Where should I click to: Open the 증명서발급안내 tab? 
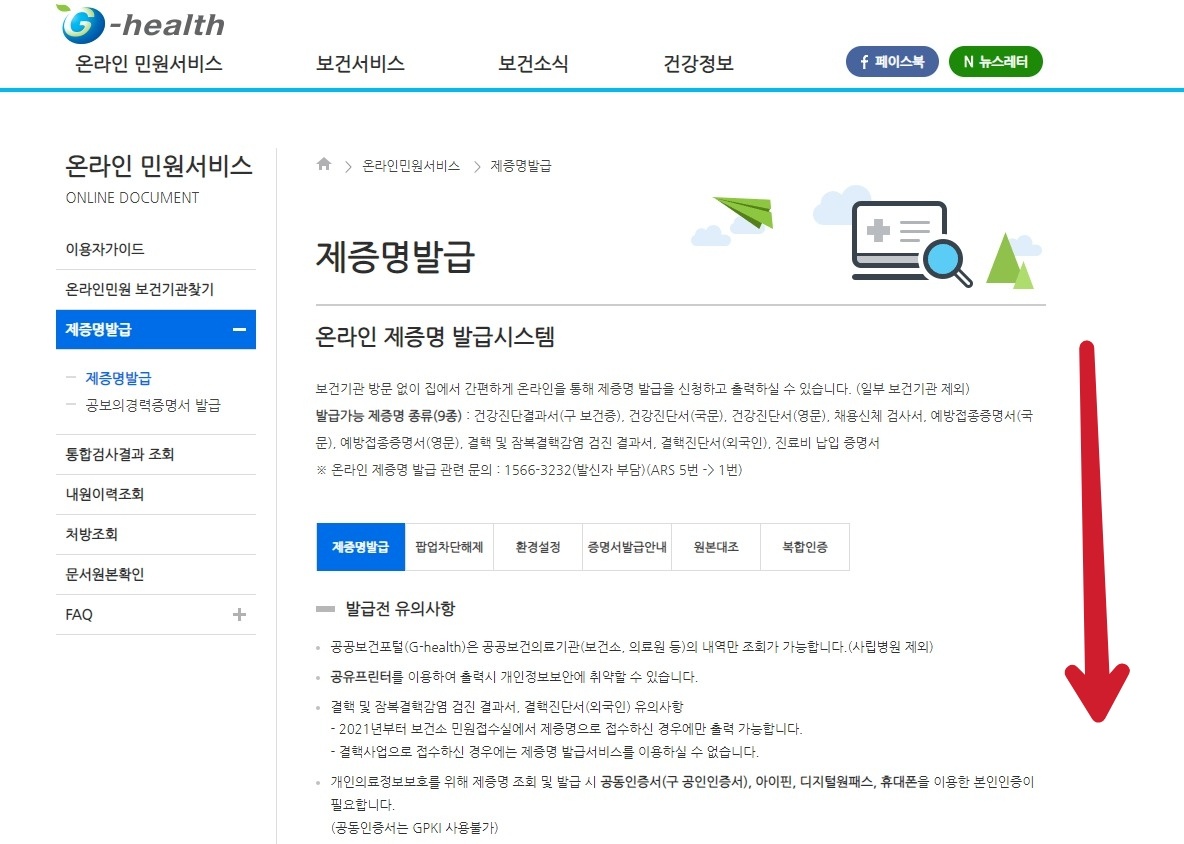(626, 547)
